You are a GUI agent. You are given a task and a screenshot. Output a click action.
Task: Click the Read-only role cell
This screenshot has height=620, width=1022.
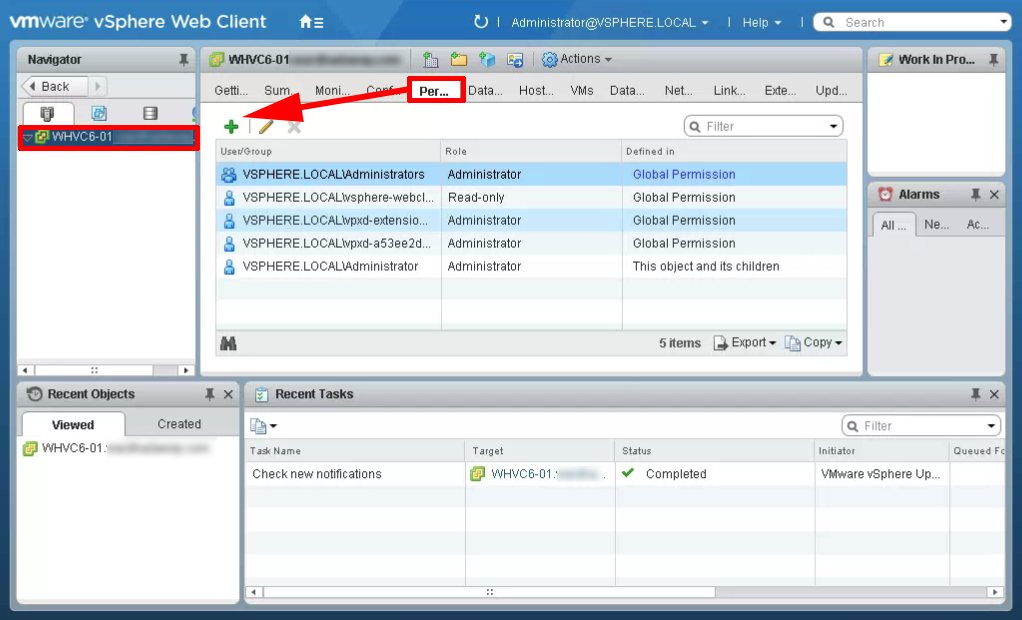pyautogui.click(x=476, y=197)
